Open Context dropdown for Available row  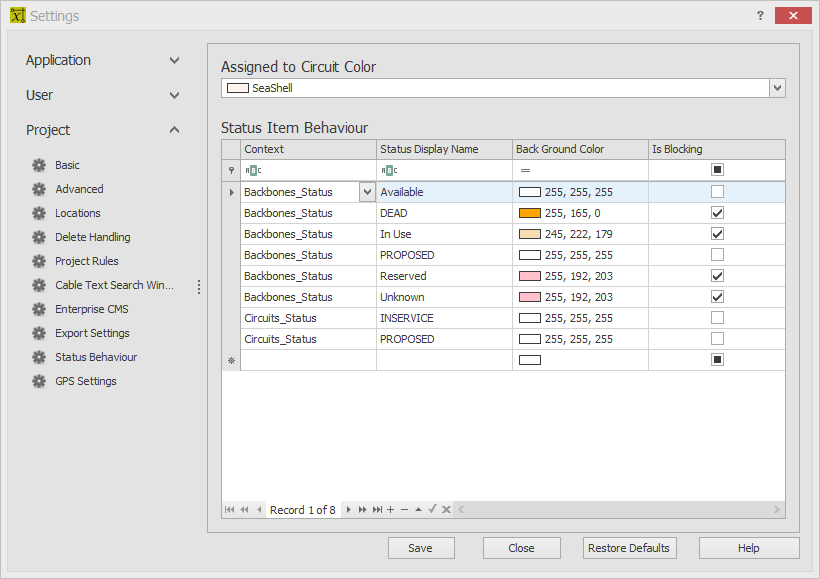pyautogui.click(x=367, y=192)
